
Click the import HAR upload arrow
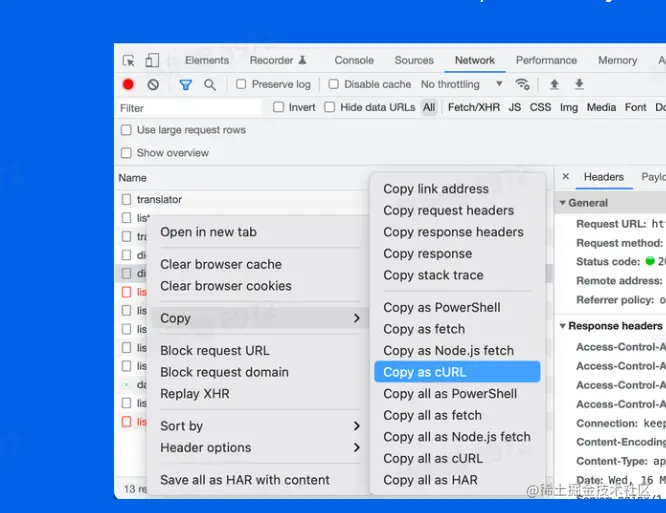[x=554, y=84]
